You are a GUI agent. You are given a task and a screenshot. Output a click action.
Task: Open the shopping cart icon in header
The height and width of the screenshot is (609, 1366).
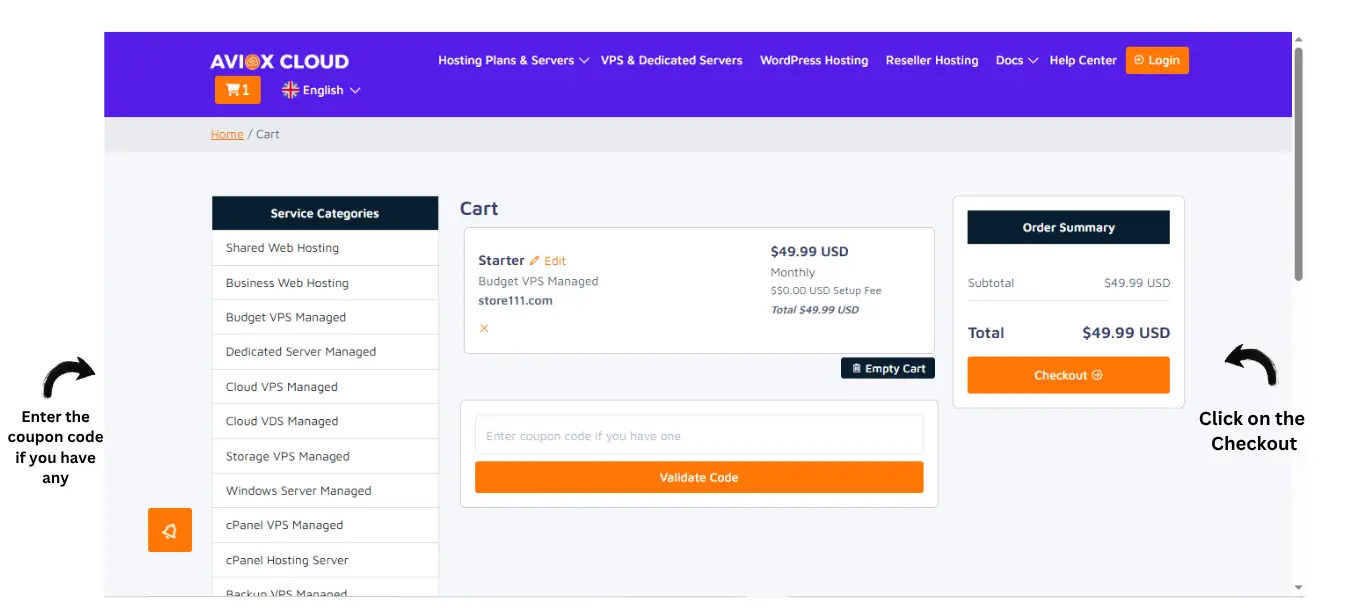[237, 90]
